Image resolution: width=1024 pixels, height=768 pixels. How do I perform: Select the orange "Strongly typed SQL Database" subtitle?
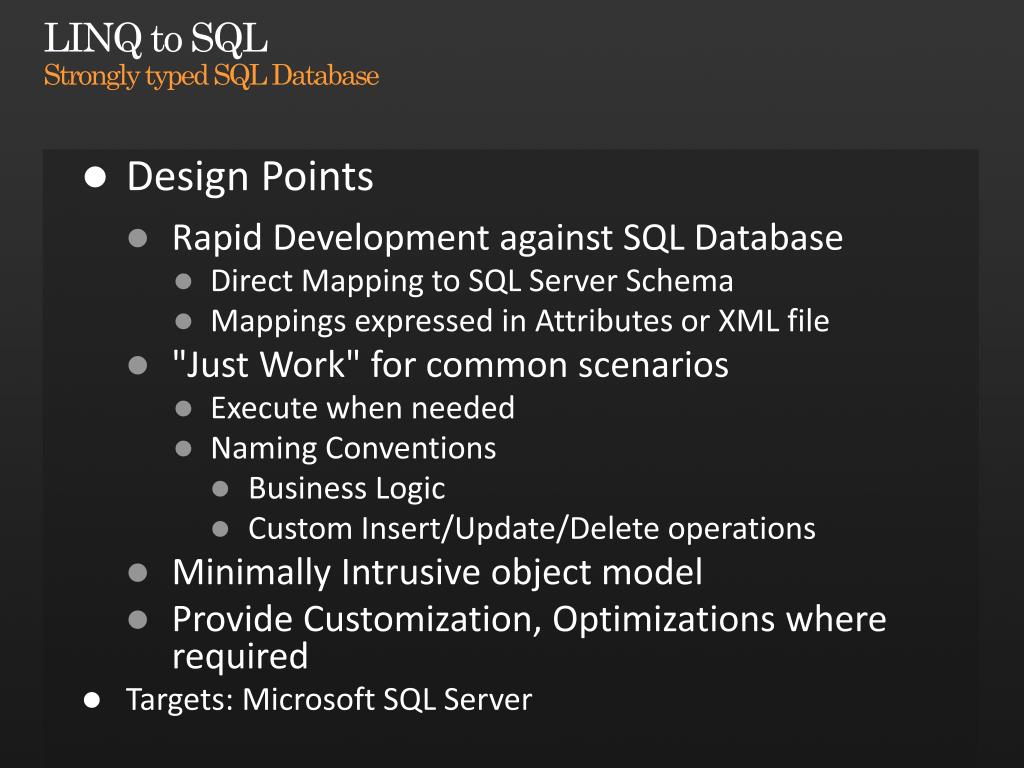click(x=211, y=76)
